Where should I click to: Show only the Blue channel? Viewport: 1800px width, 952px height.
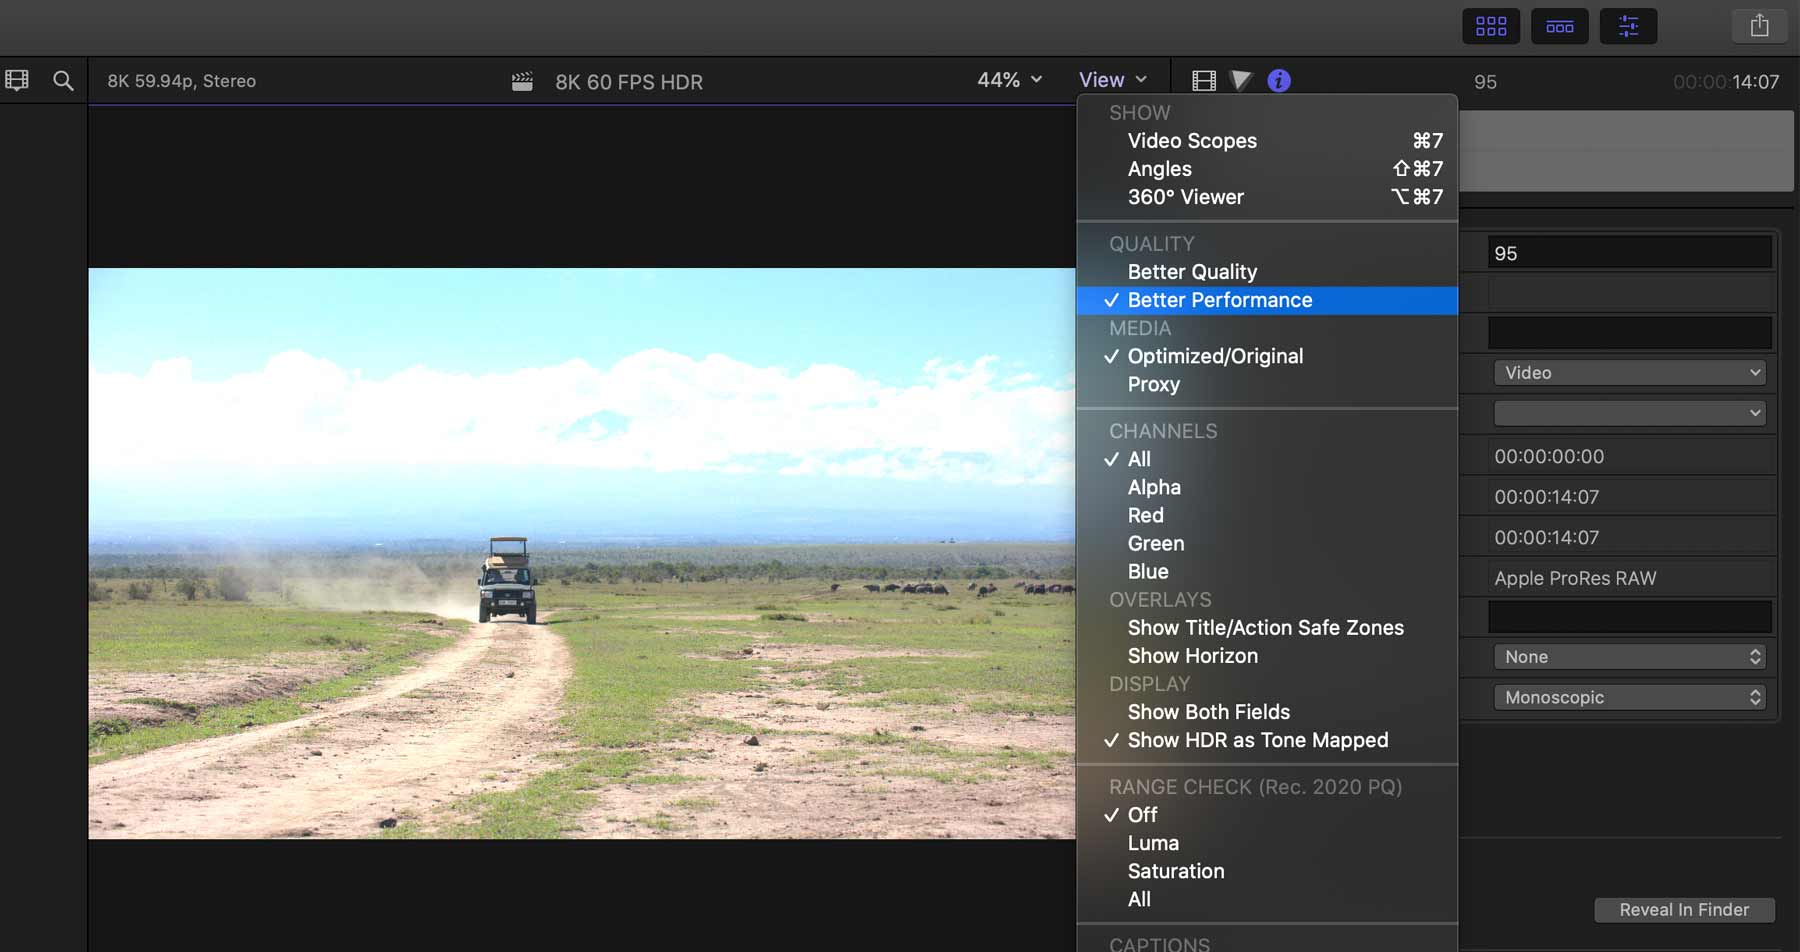pos(1267,571)
